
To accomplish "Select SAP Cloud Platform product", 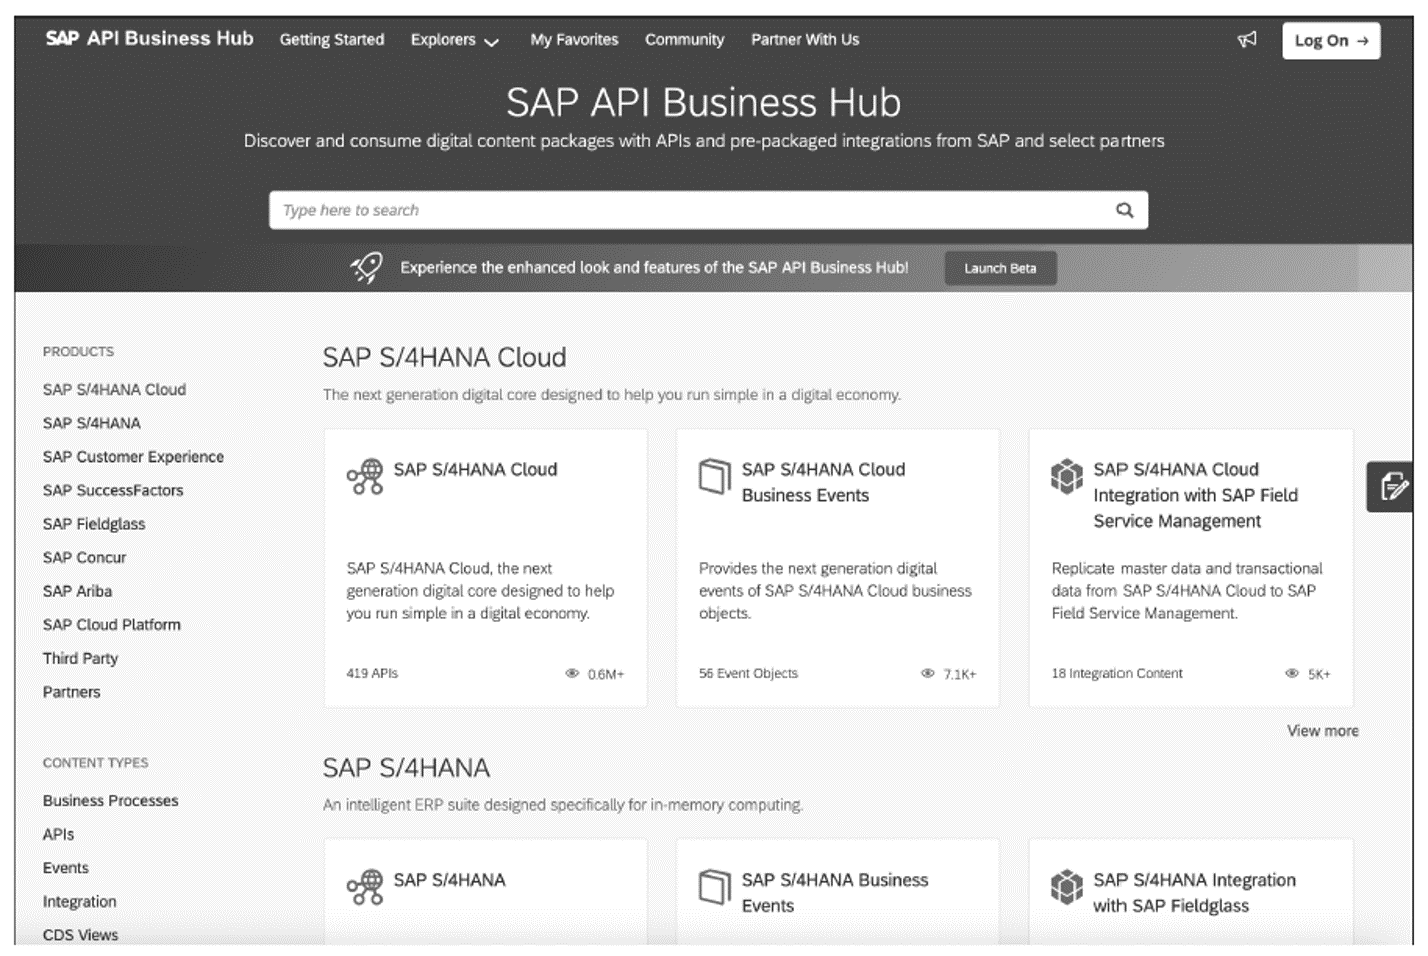I will pyautogui.click(x=112, y=625).
